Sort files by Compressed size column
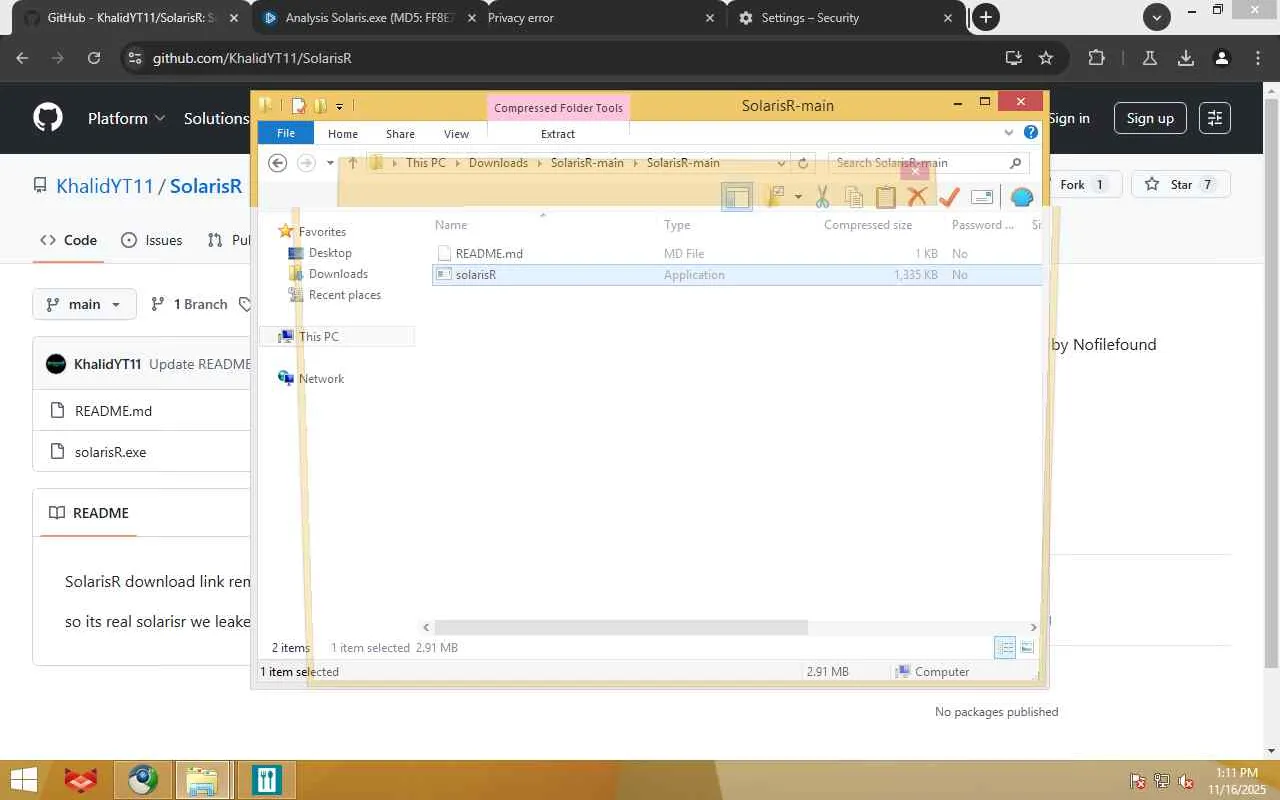The width and height of the screenshot is (1280, 800). pyautogui.click(x=868, y=225)
